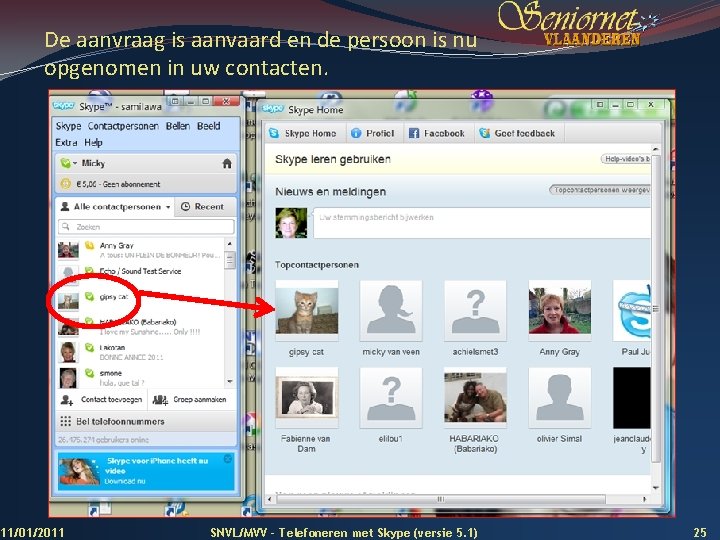Click Download nu in iPhone ad
Screen dimensions: 720x540
tap(125, 481)
